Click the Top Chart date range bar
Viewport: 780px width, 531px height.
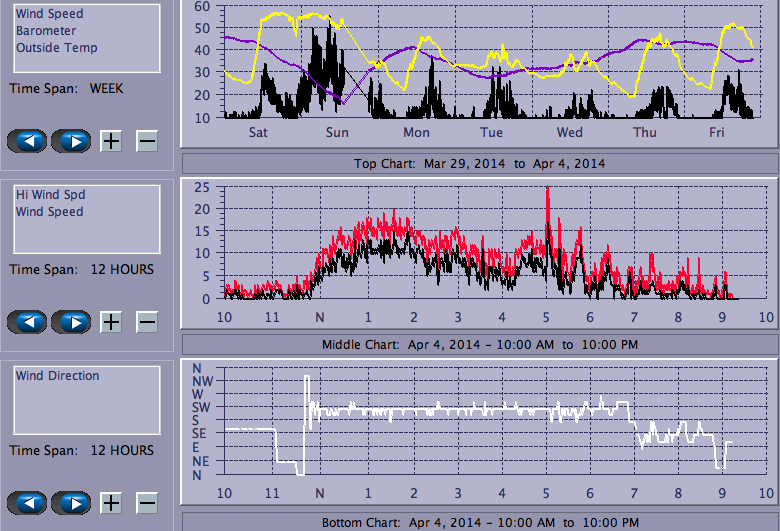(x=478, y=163)
